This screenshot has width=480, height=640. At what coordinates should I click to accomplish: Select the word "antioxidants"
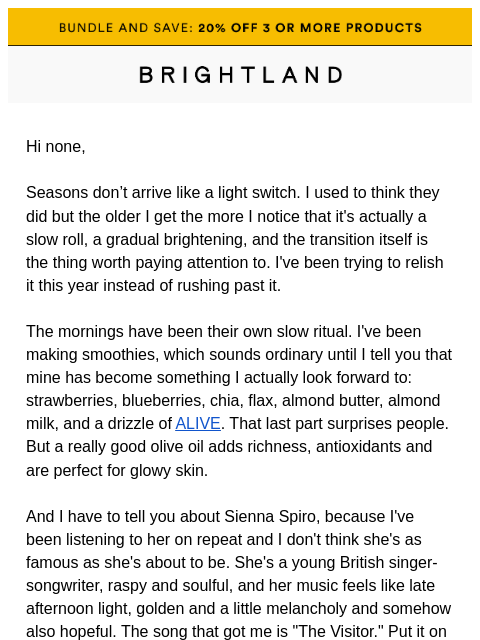coord(352,447)
